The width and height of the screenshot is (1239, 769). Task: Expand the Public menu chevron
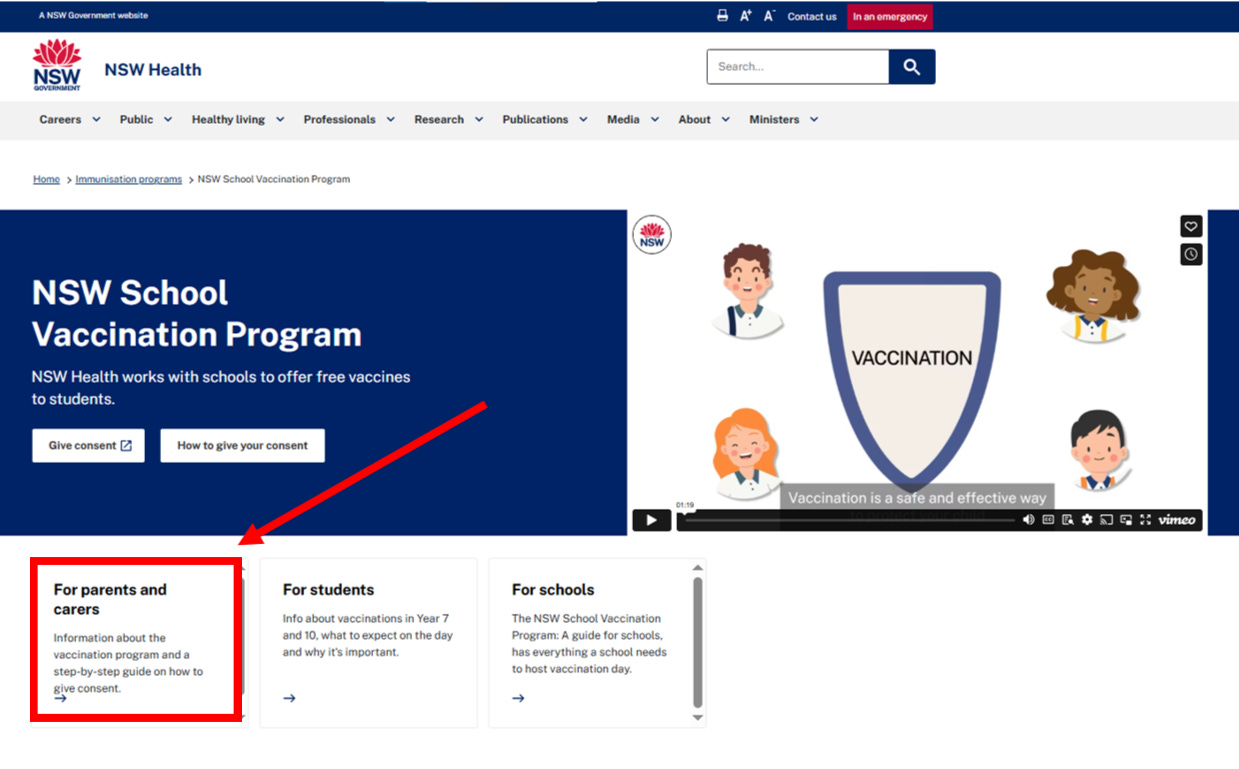click(x=168, y=119)
